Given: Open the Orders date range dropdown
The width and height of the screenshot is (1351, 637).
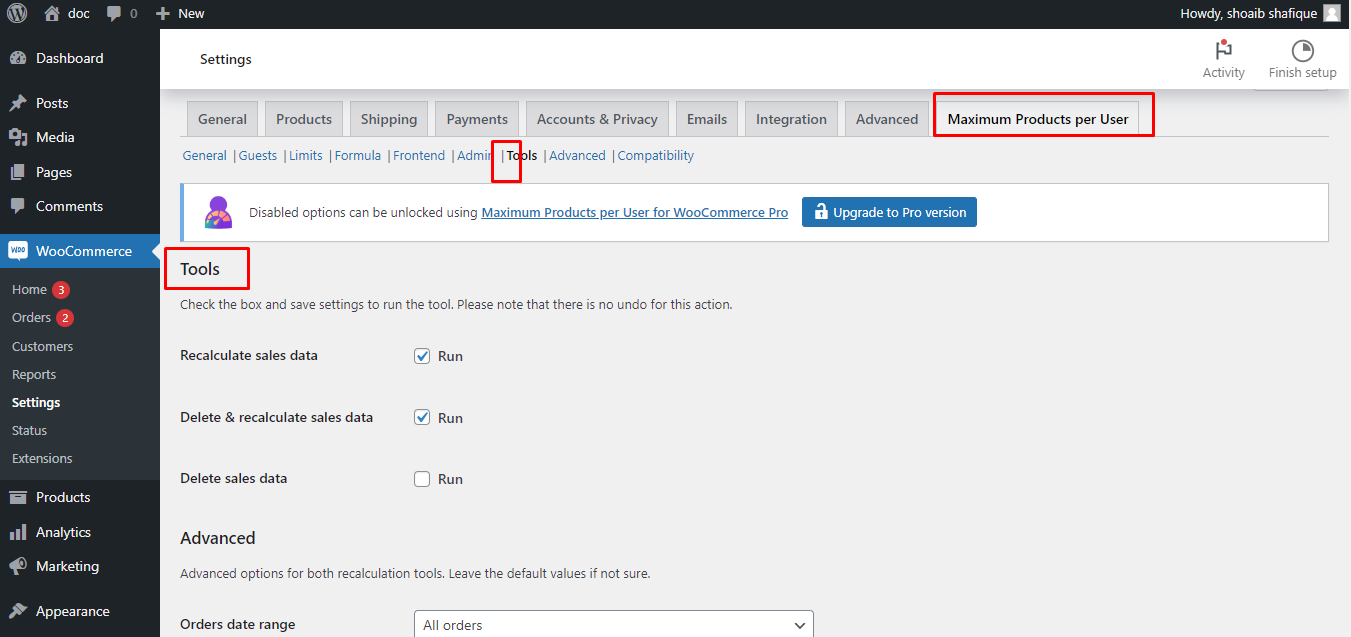Looking at the screenshot, I should 614,625.
